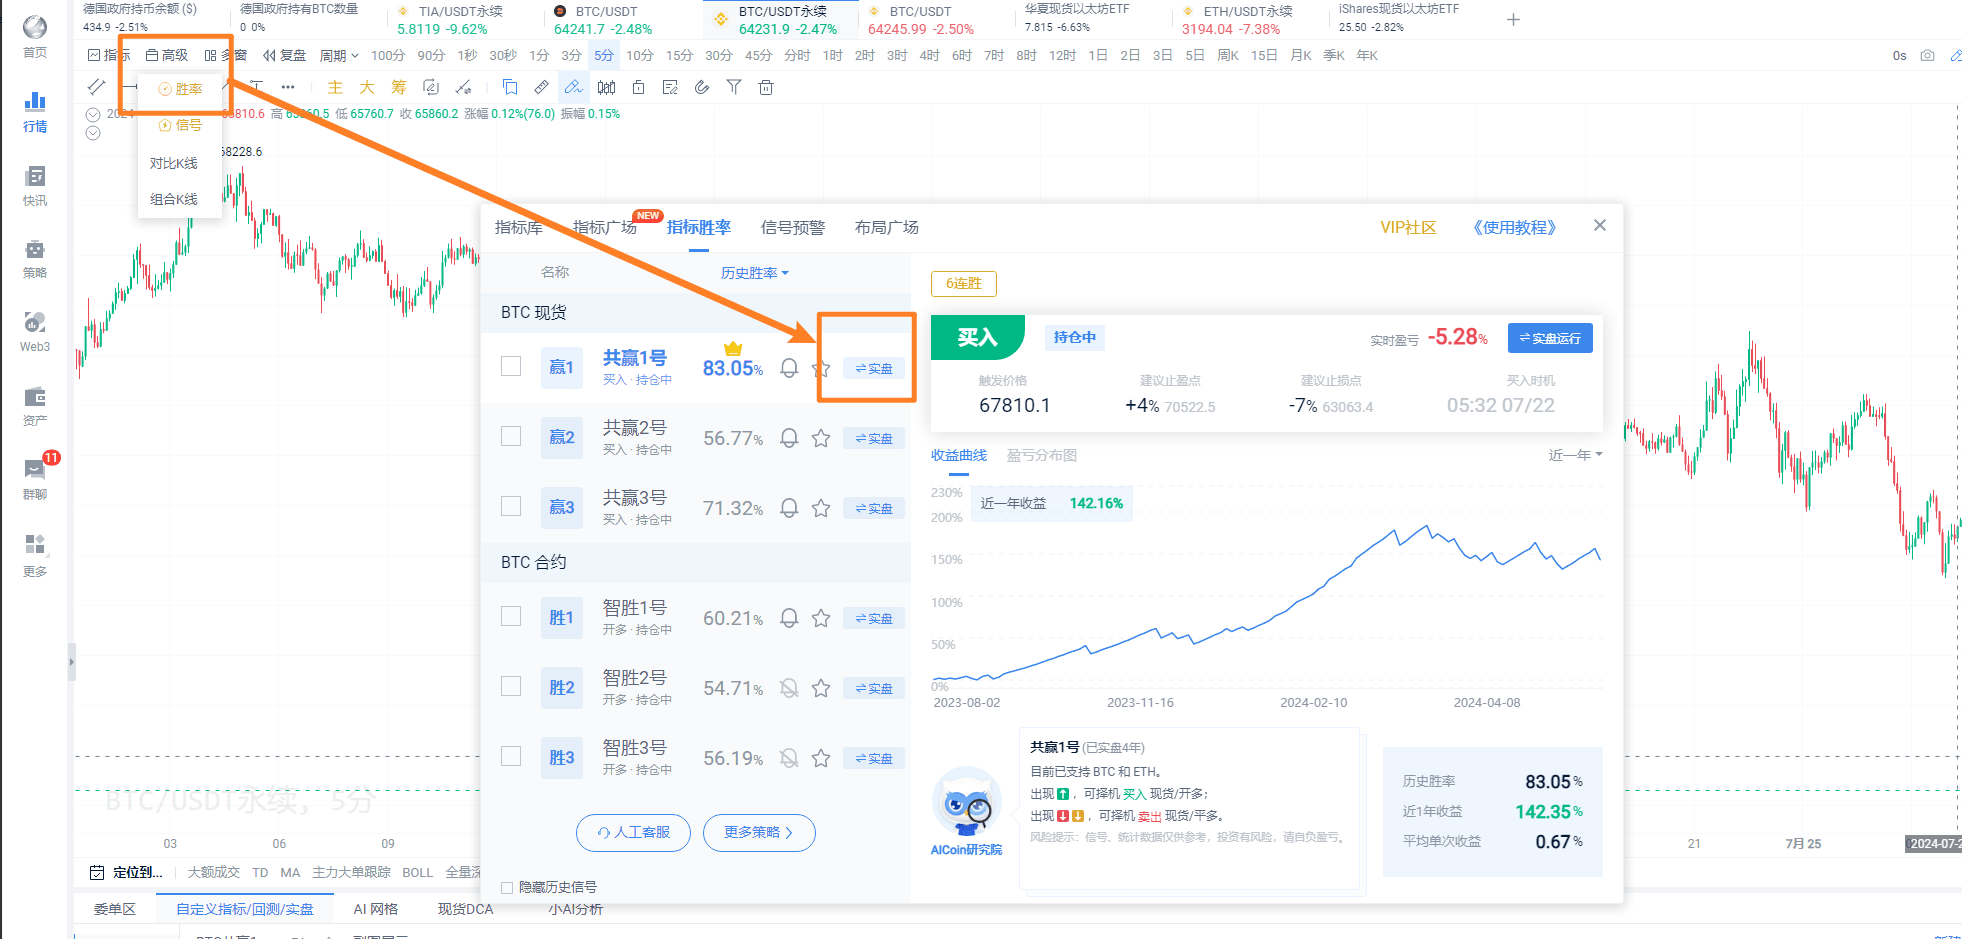This screenshot has height=939, width=1962.
Task: Favorite 智胜1号 with the star icon
Action: (821, 618)
